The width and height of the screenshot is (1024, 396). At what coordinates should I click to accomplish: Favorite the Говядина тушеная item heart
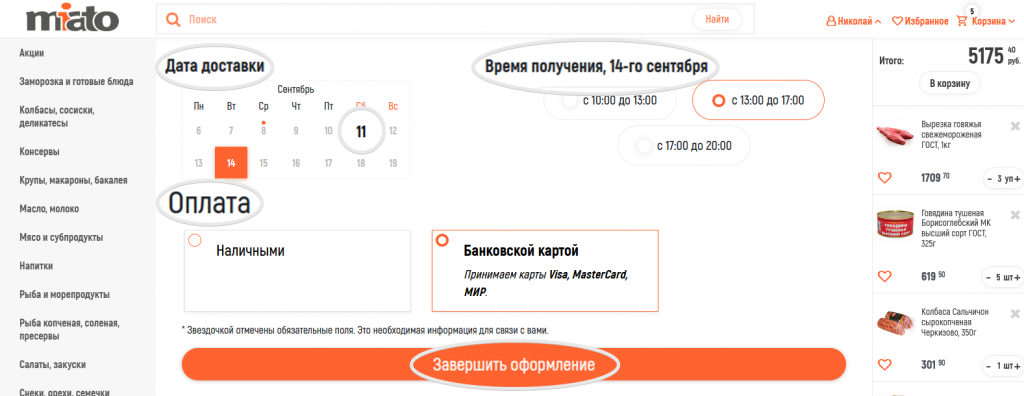[884, 276]
